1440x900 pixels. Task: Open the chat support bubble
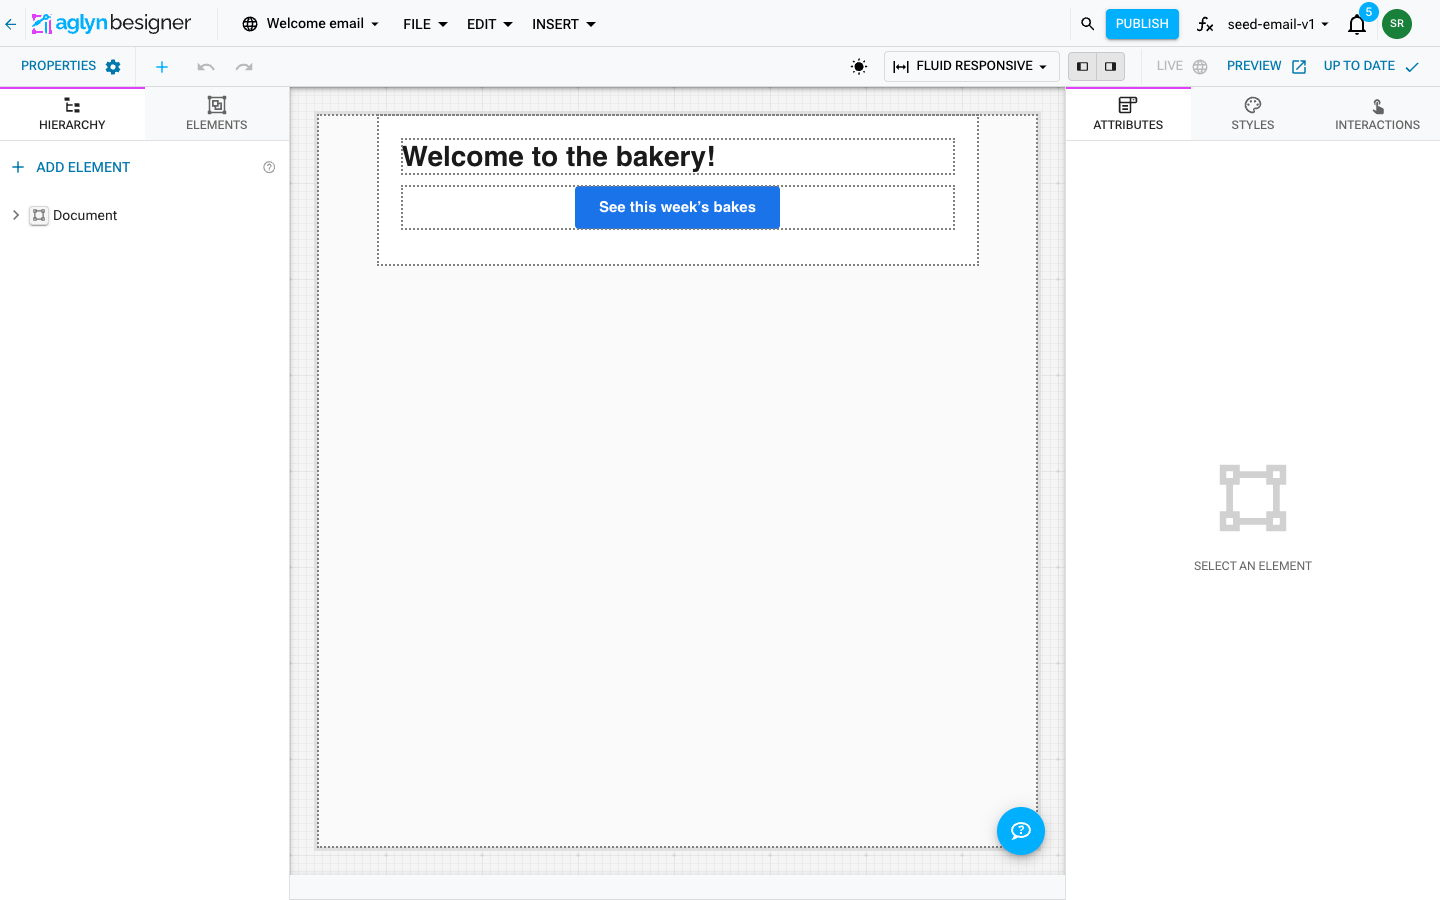click(1021, 831)
